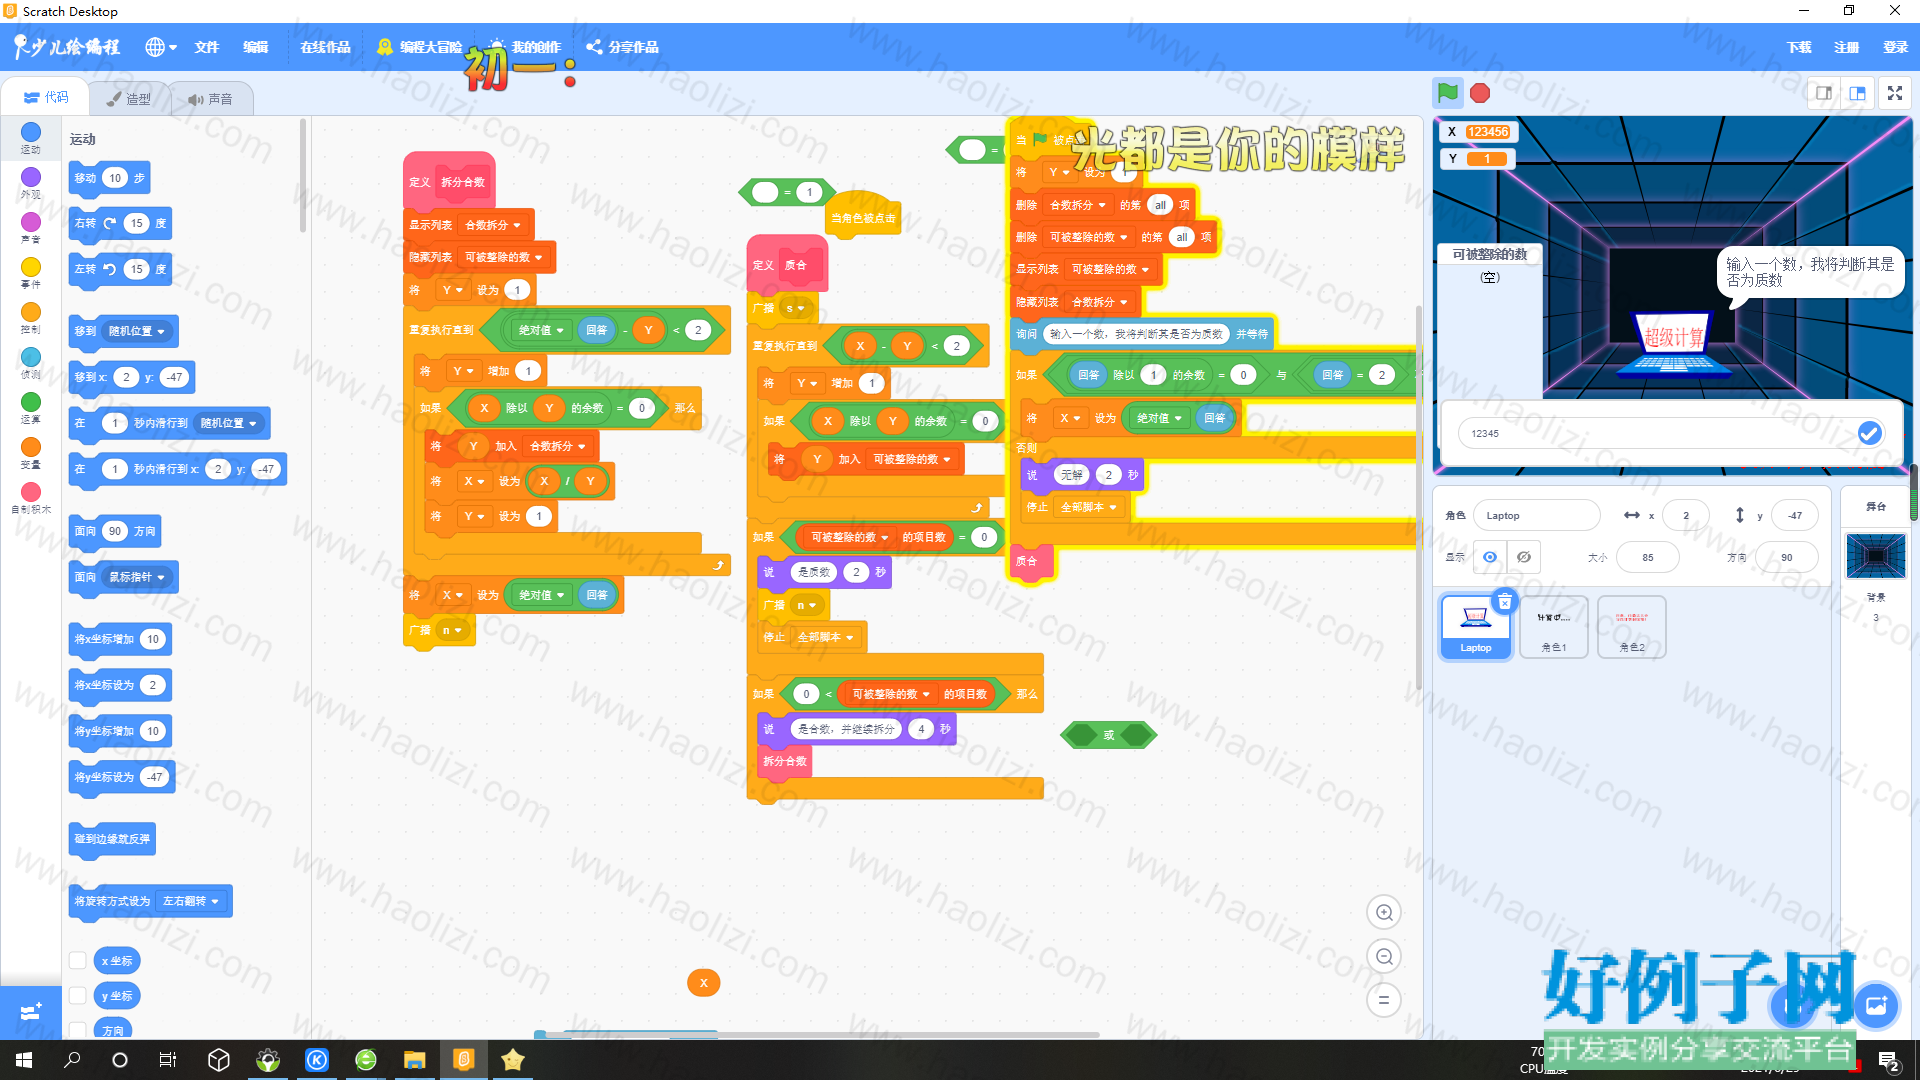Enter fullscreen stage mode
Image resolution: width=1920 pixels, height=1080 pixels.
(x=1894, y=93)
